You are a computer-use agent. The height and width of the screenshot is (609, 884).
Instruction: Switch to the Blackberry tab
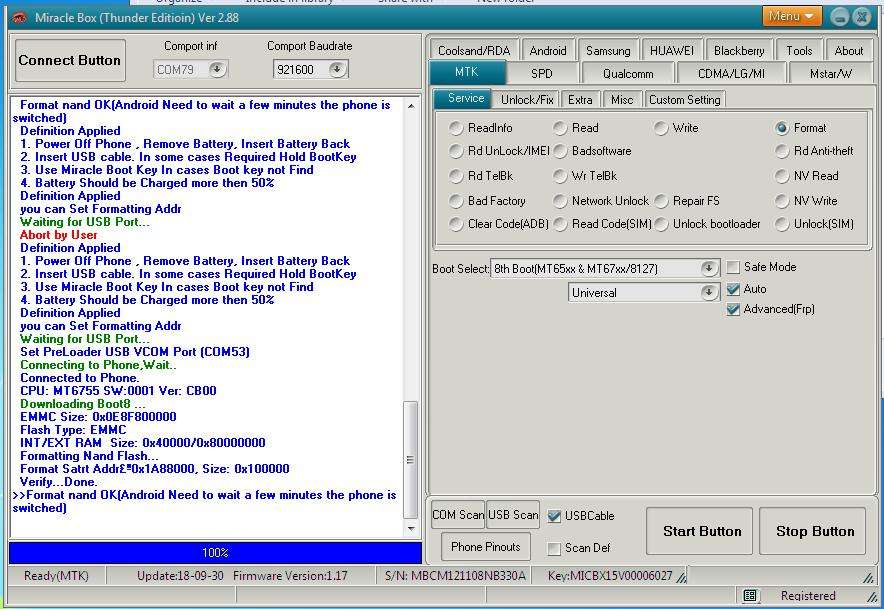click(x=739, y=50)
